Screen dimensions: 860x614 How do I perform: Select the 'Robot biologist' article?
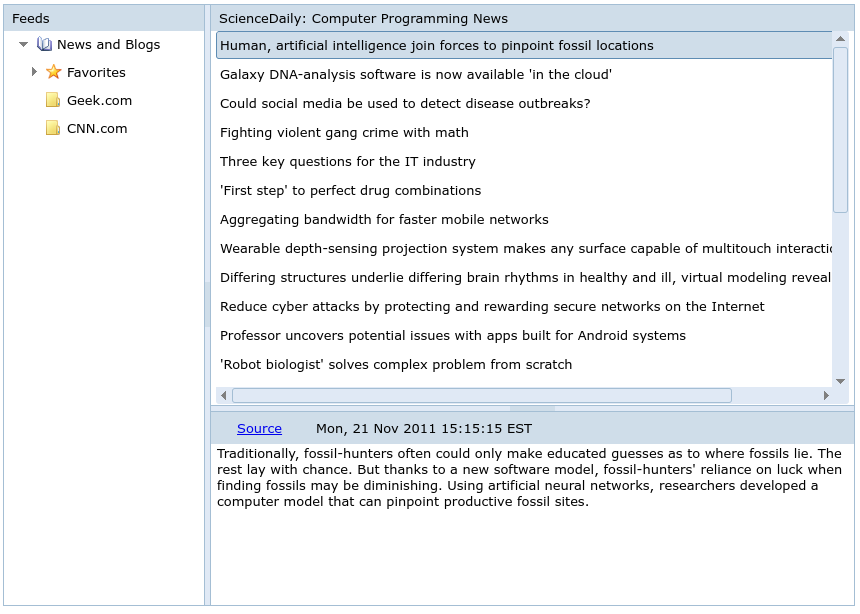point(395,365)
